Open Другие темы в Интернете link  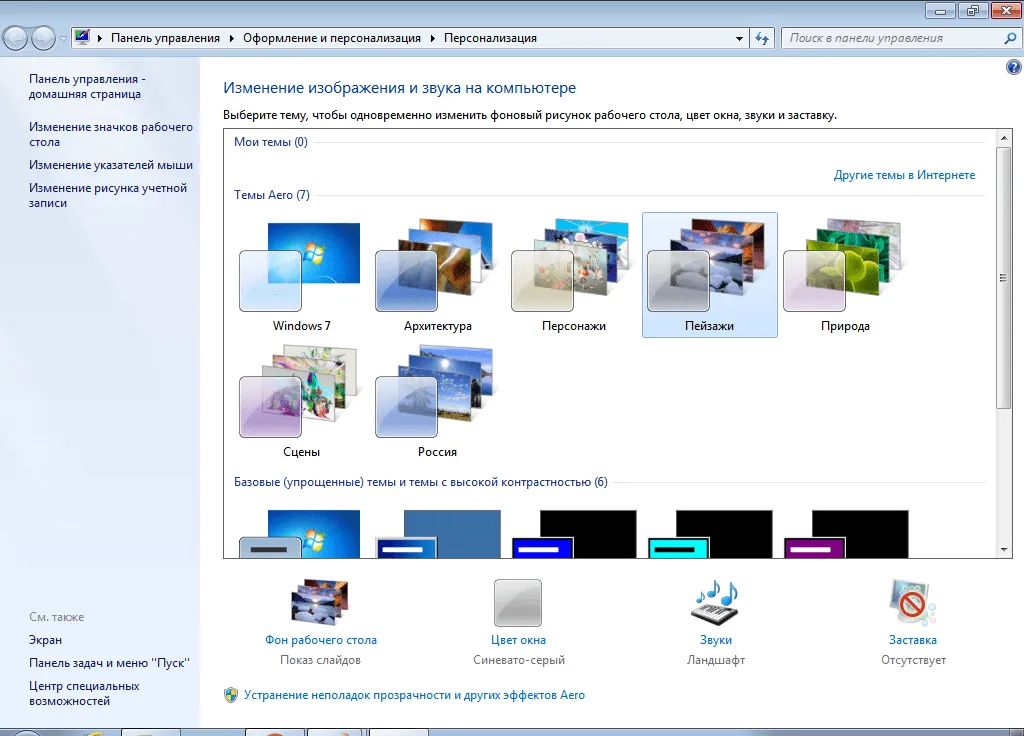pos(904,175)
